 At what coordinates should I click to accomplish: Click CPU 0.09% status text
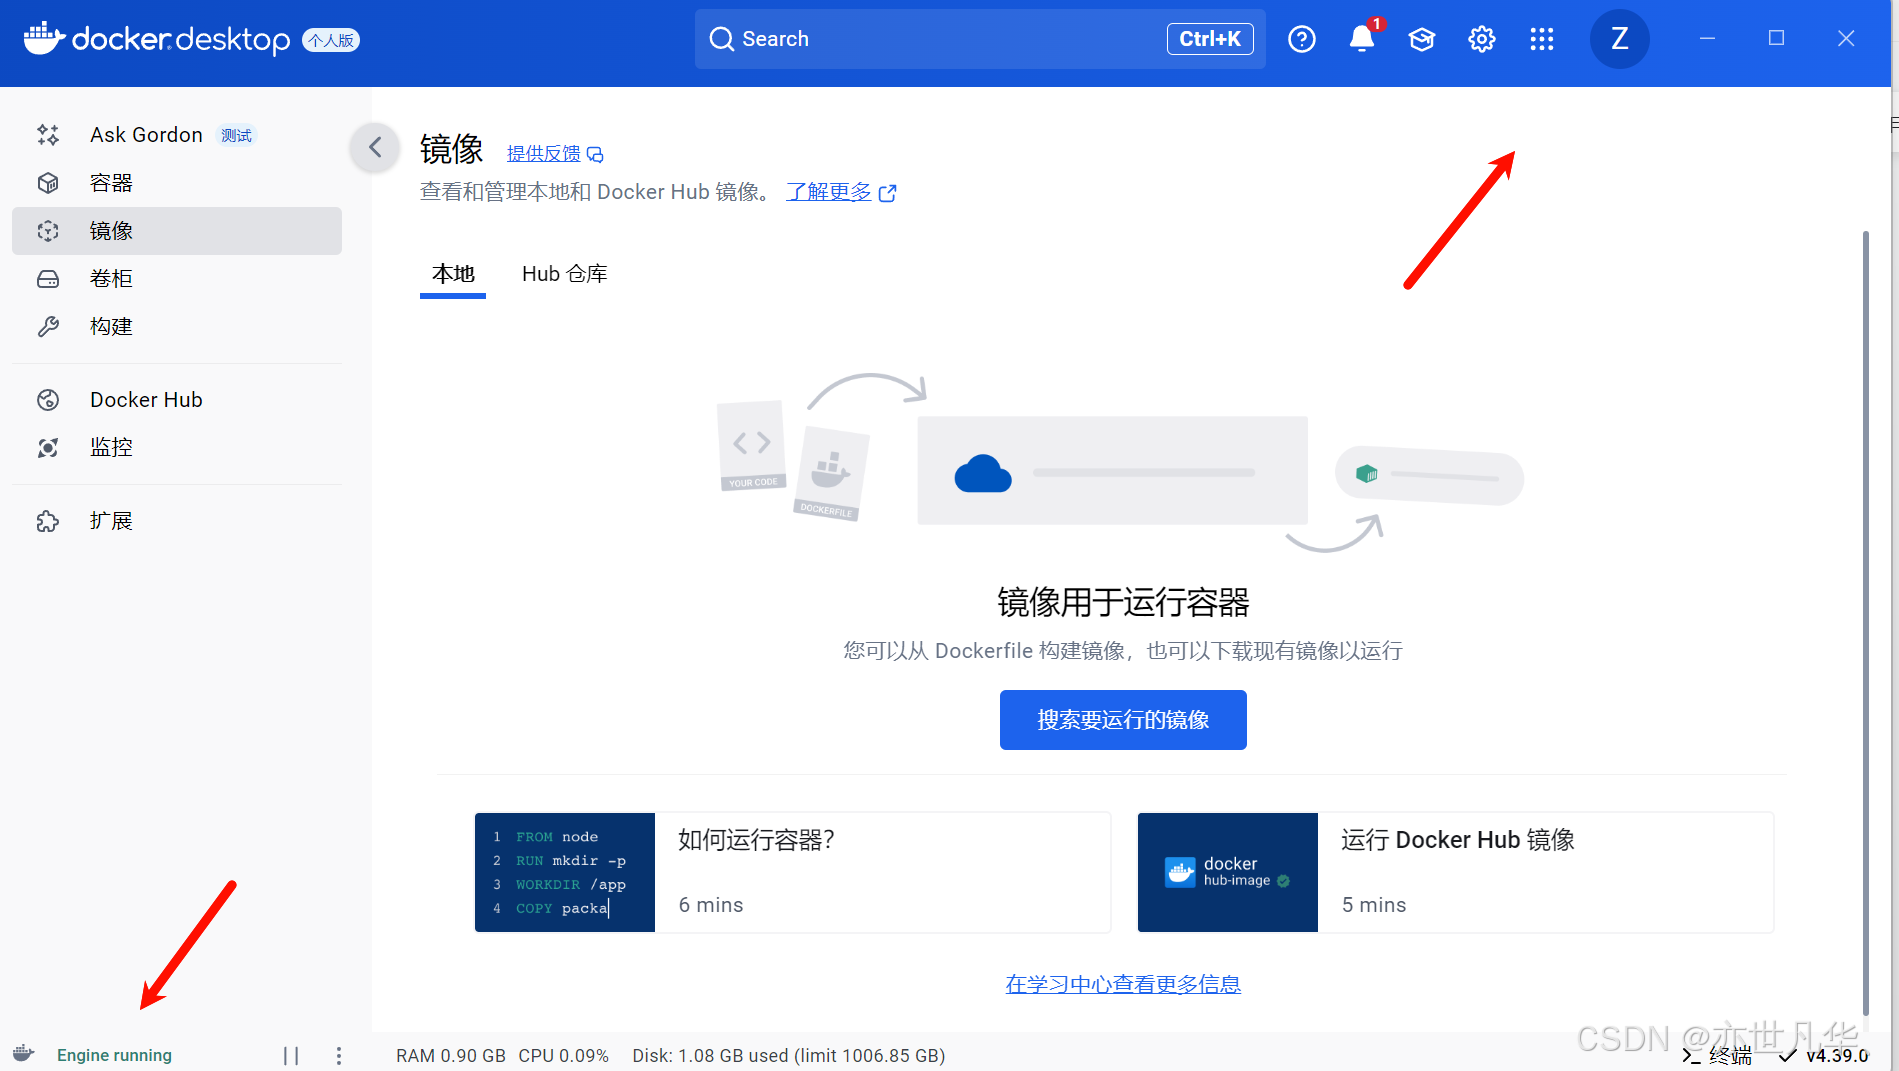pyautogui.click(x=563, y=1056)
